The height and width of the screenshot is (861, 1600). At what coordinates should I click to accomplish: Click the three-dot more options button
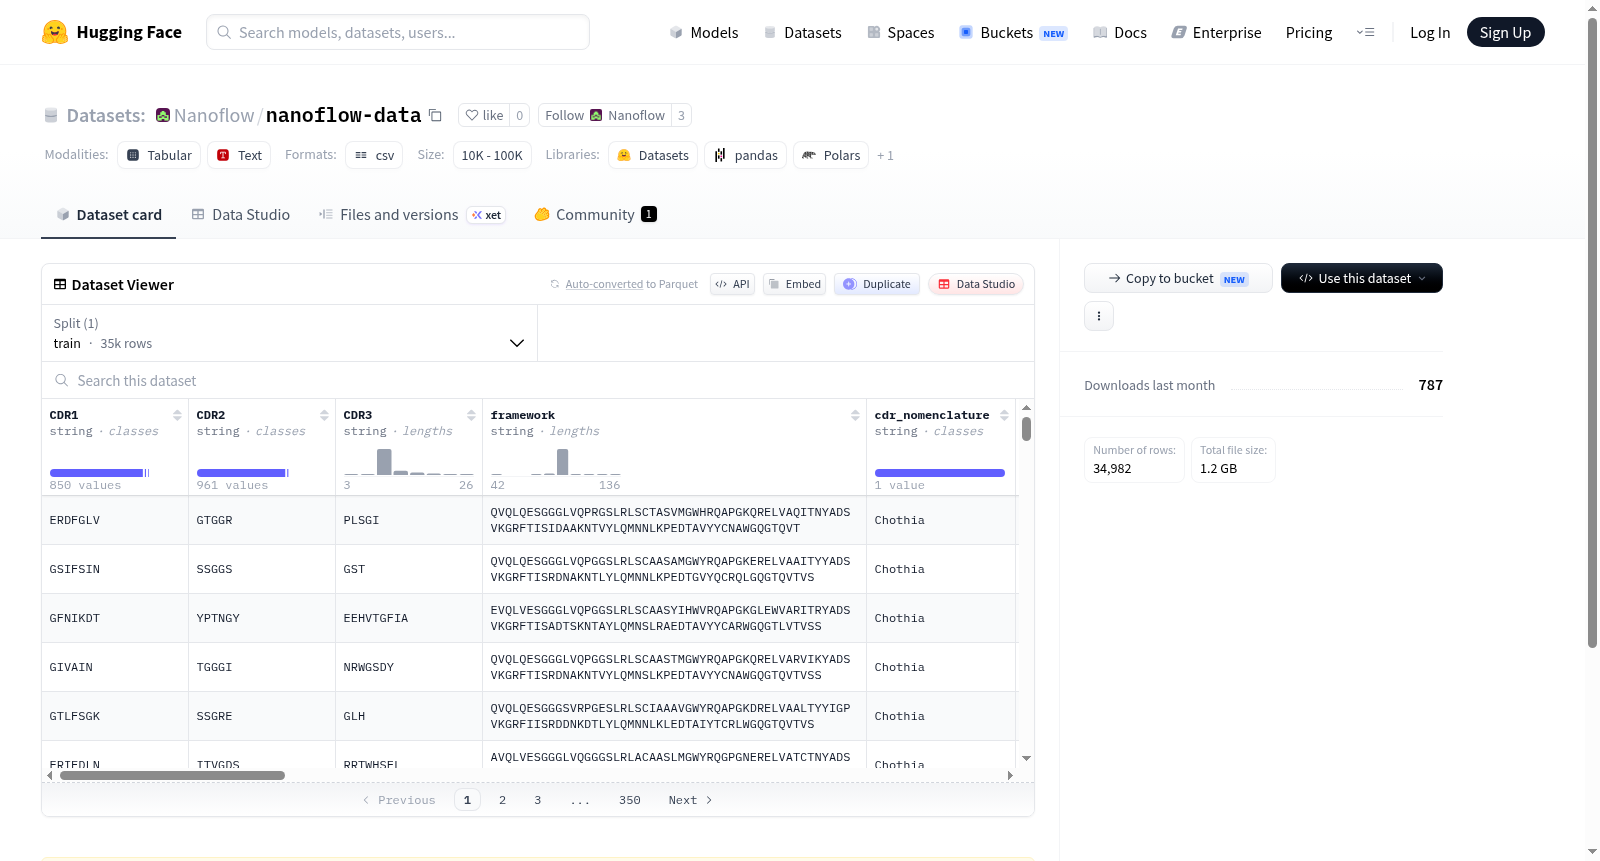click(1099, 316)
